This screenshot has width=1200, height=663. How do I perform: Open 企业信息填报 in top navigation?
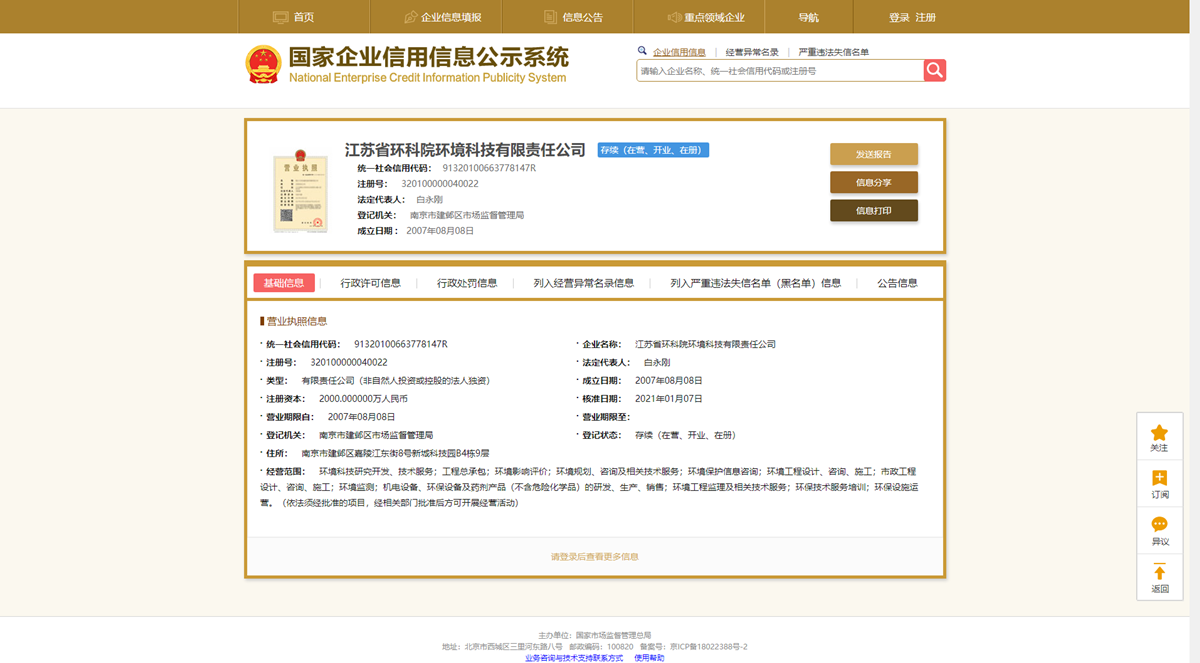(x=451, y=17)
